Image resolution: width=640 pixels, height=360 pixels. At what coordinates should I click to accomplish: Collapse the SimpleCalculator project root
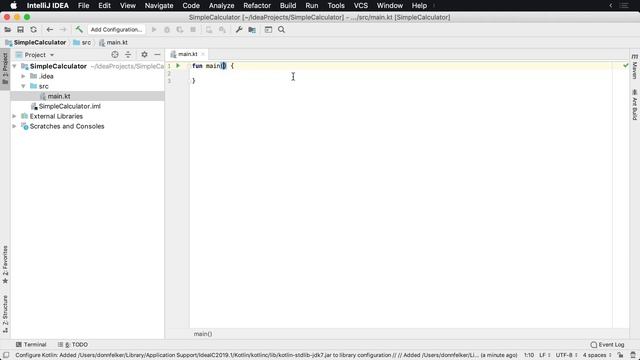tap(14, 66)
